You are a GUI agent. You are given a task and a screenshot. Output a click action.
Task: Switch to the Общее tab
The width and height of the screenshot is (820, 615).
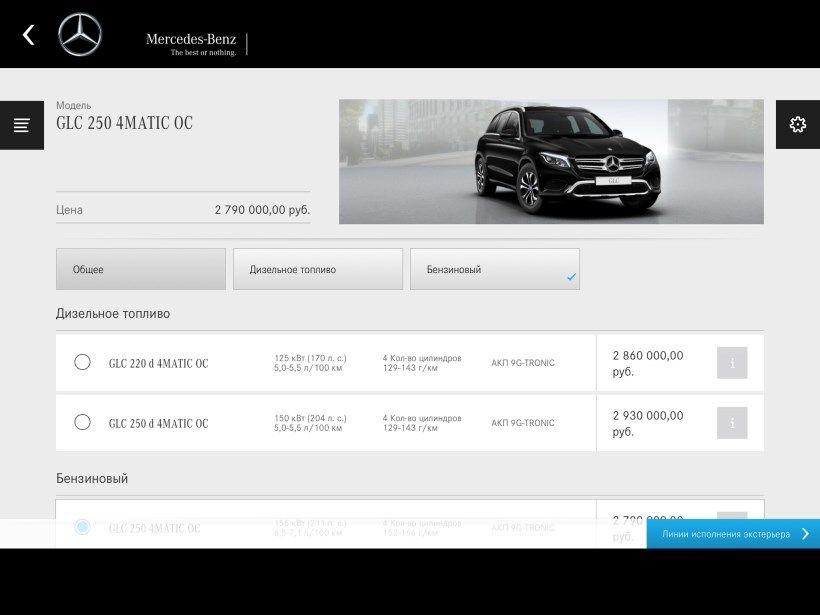point(141,269)
